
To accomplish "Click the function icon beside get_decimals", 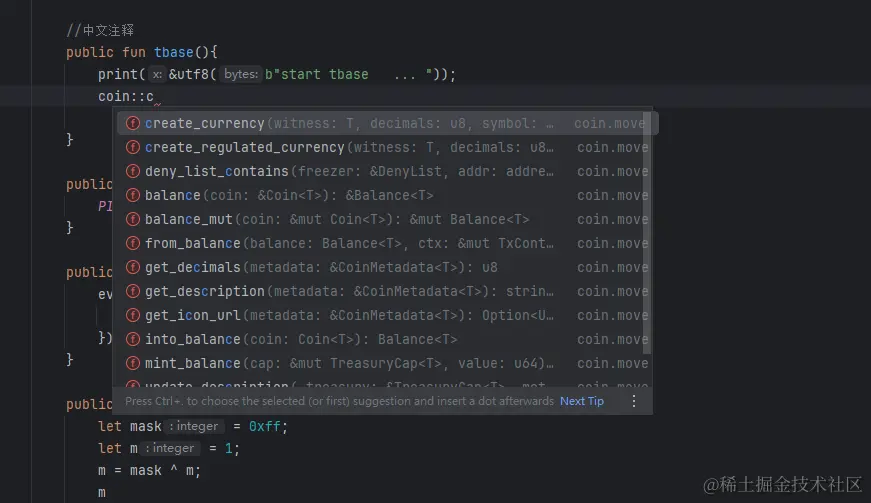I will pyautogui.click(x=133, y=267).
